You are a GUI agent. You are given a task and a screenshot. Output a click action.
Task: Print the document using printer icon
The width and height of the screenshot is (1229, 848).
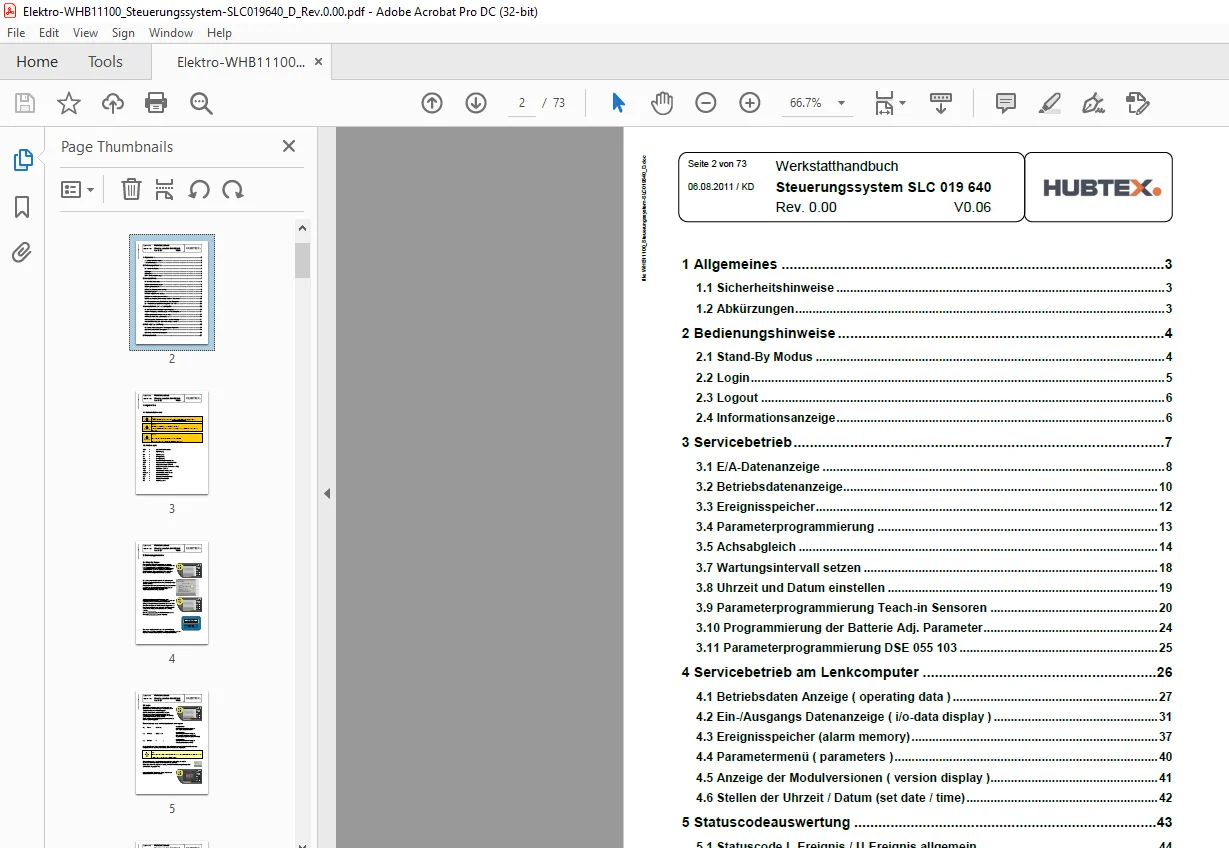[156, 103]
